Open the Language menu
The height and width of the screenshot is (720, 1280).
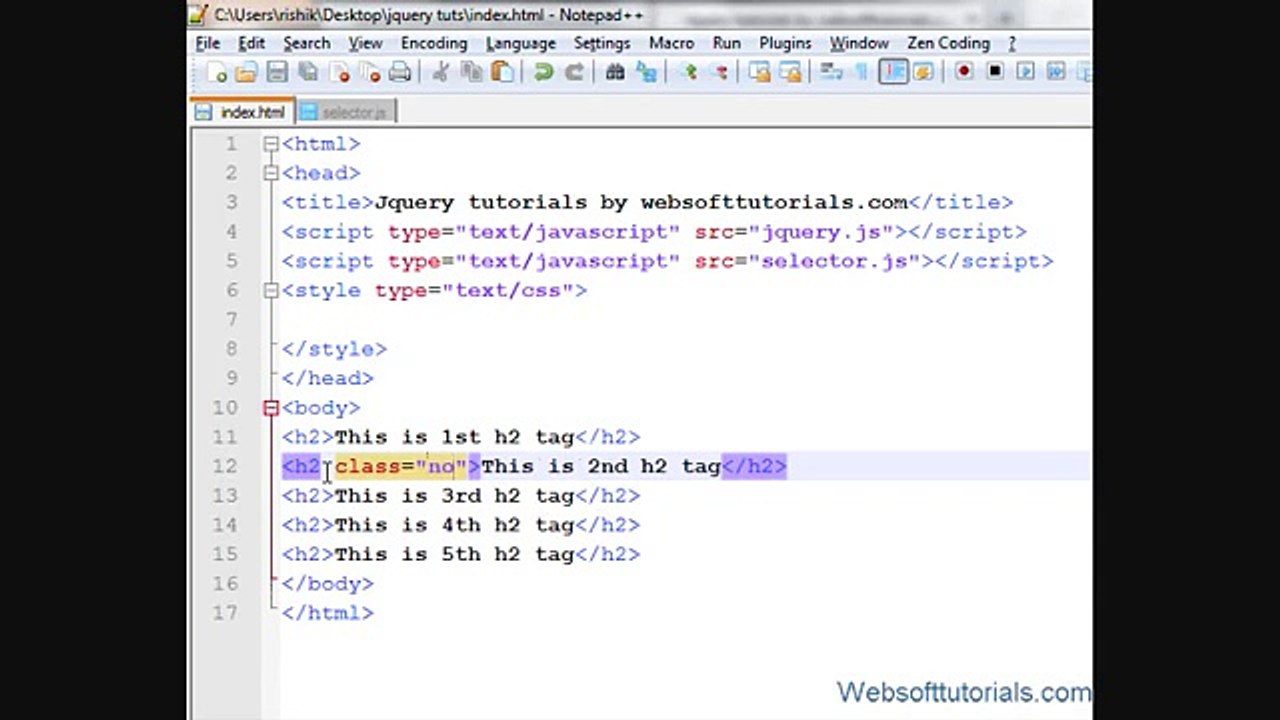tap(521, 43)
